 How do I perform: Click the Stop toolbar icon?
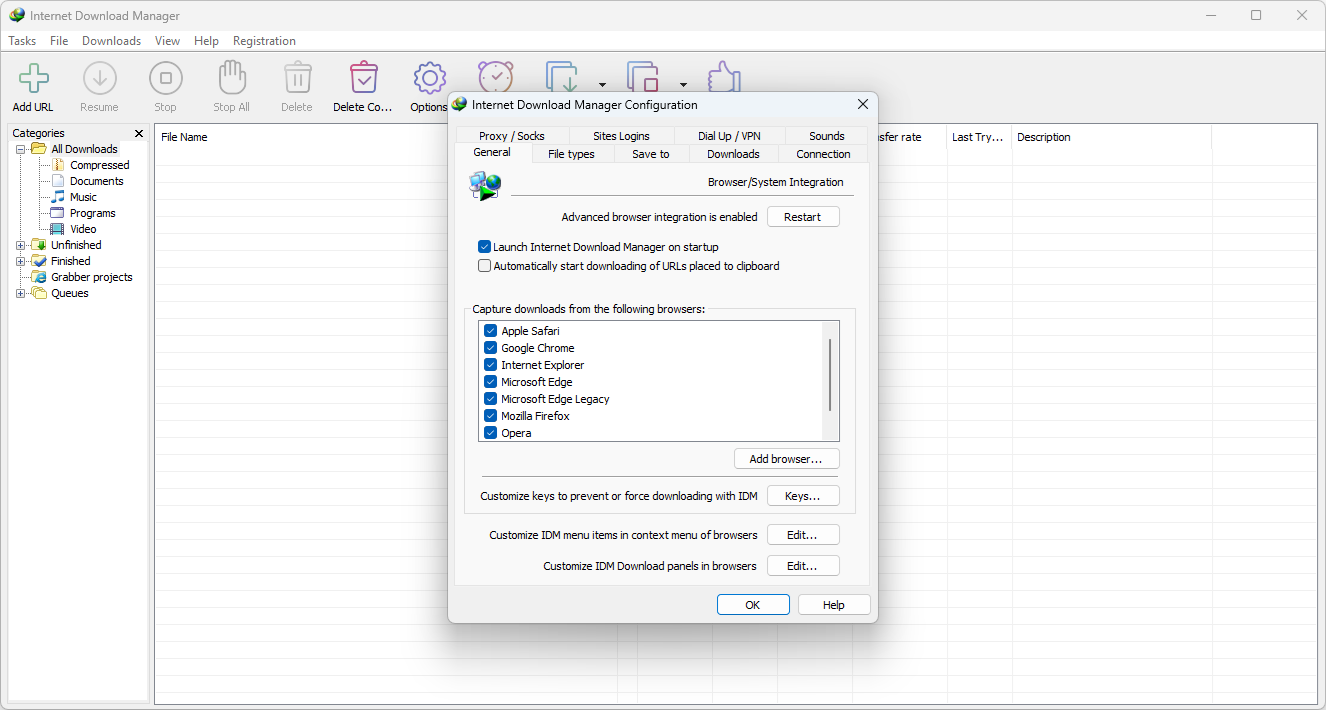tap(165, 78)
